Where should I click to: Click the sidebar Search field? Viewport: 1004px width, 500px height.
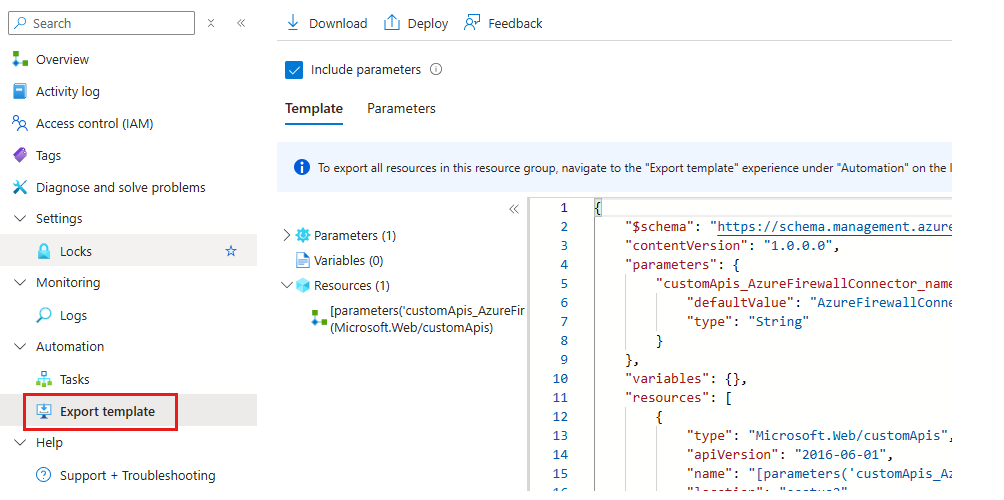(x=101, y=23)
